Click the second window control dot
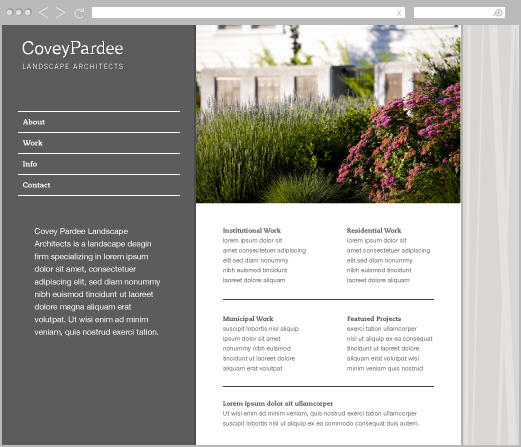 pyautogui.click(x=19, y=12)
